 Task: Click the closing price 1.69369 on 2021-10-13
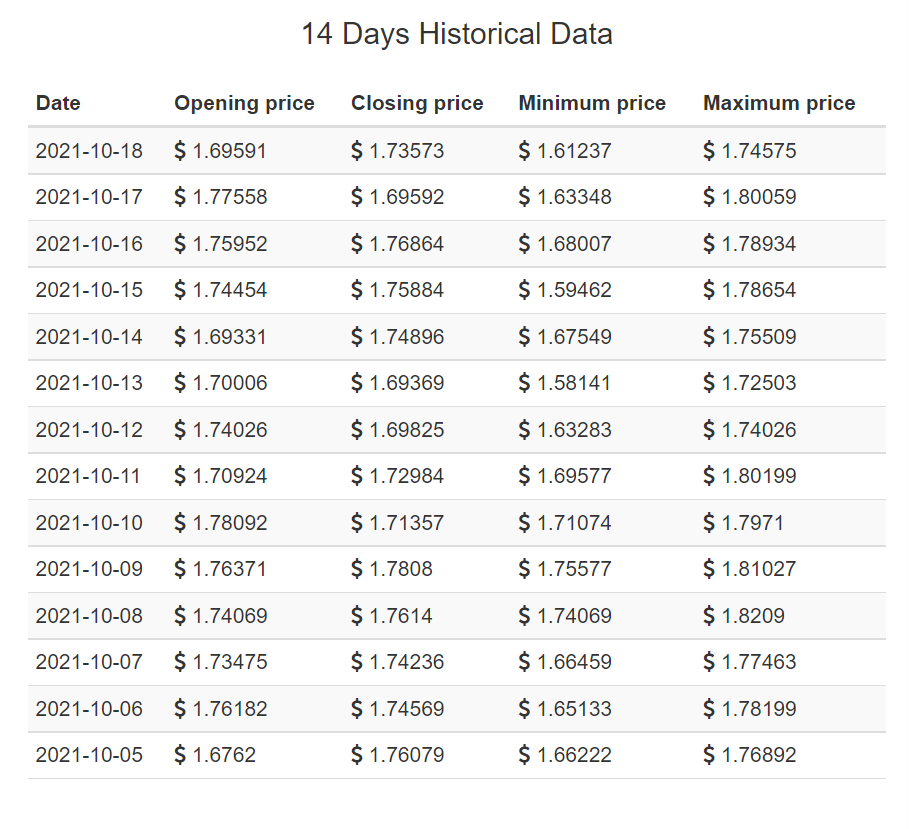tap(406, 383)
